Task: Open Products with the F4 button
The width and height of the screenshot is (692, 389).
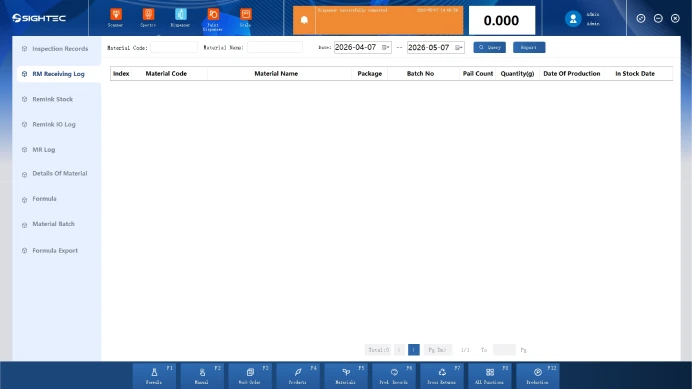Action: click(298, 376)
